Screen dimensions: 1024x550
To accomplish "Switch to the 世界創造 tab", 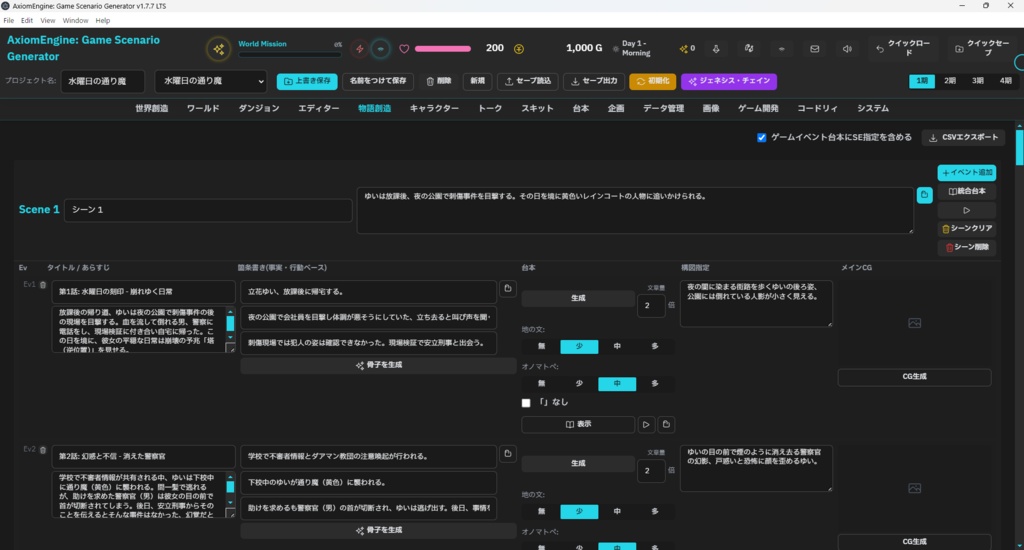I will tap(152, 108).
